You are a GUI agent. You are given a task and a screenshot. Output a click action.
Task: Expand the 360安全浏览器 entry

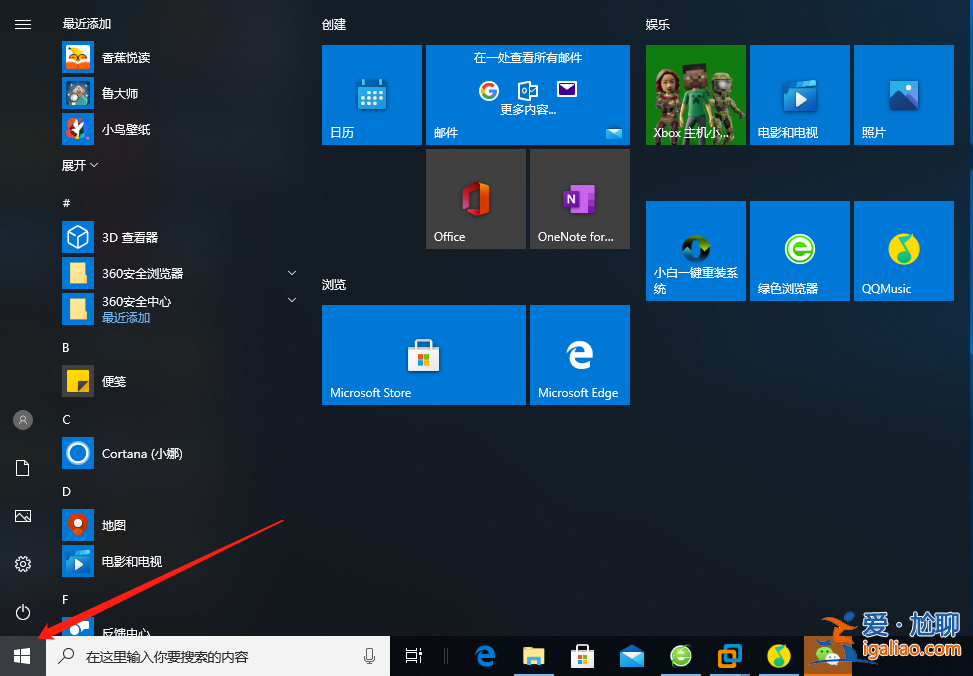pos(291,273)
